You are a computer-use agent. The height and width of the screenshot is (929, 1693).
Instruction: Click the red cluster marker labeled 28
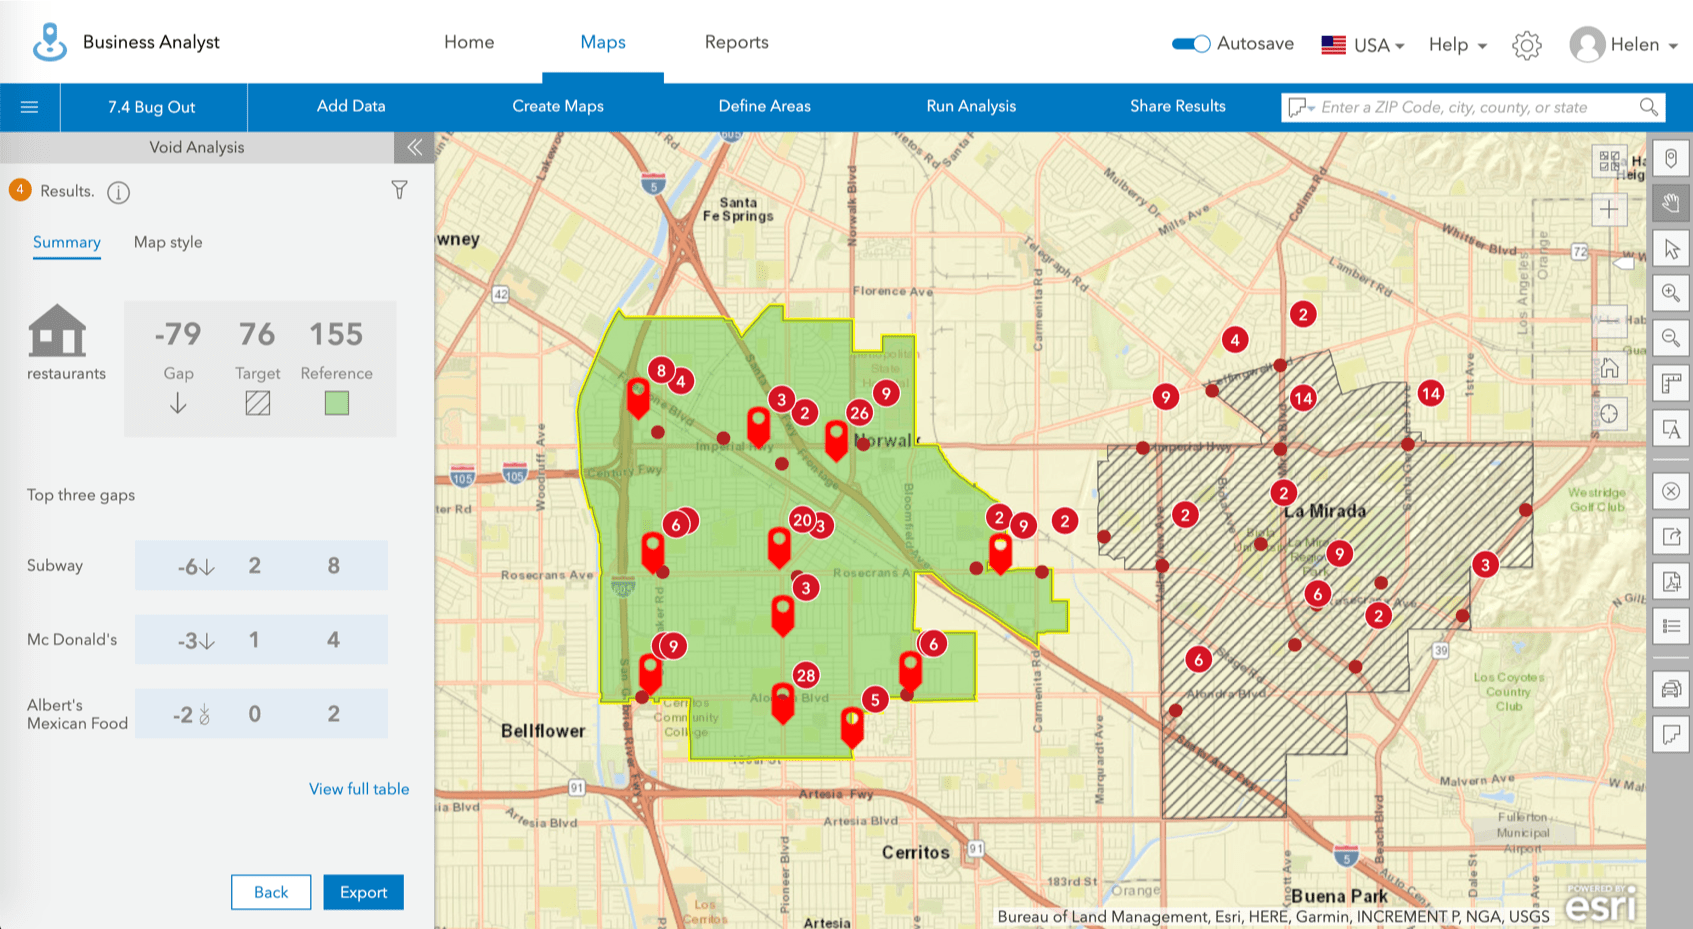tap(806, 675)
